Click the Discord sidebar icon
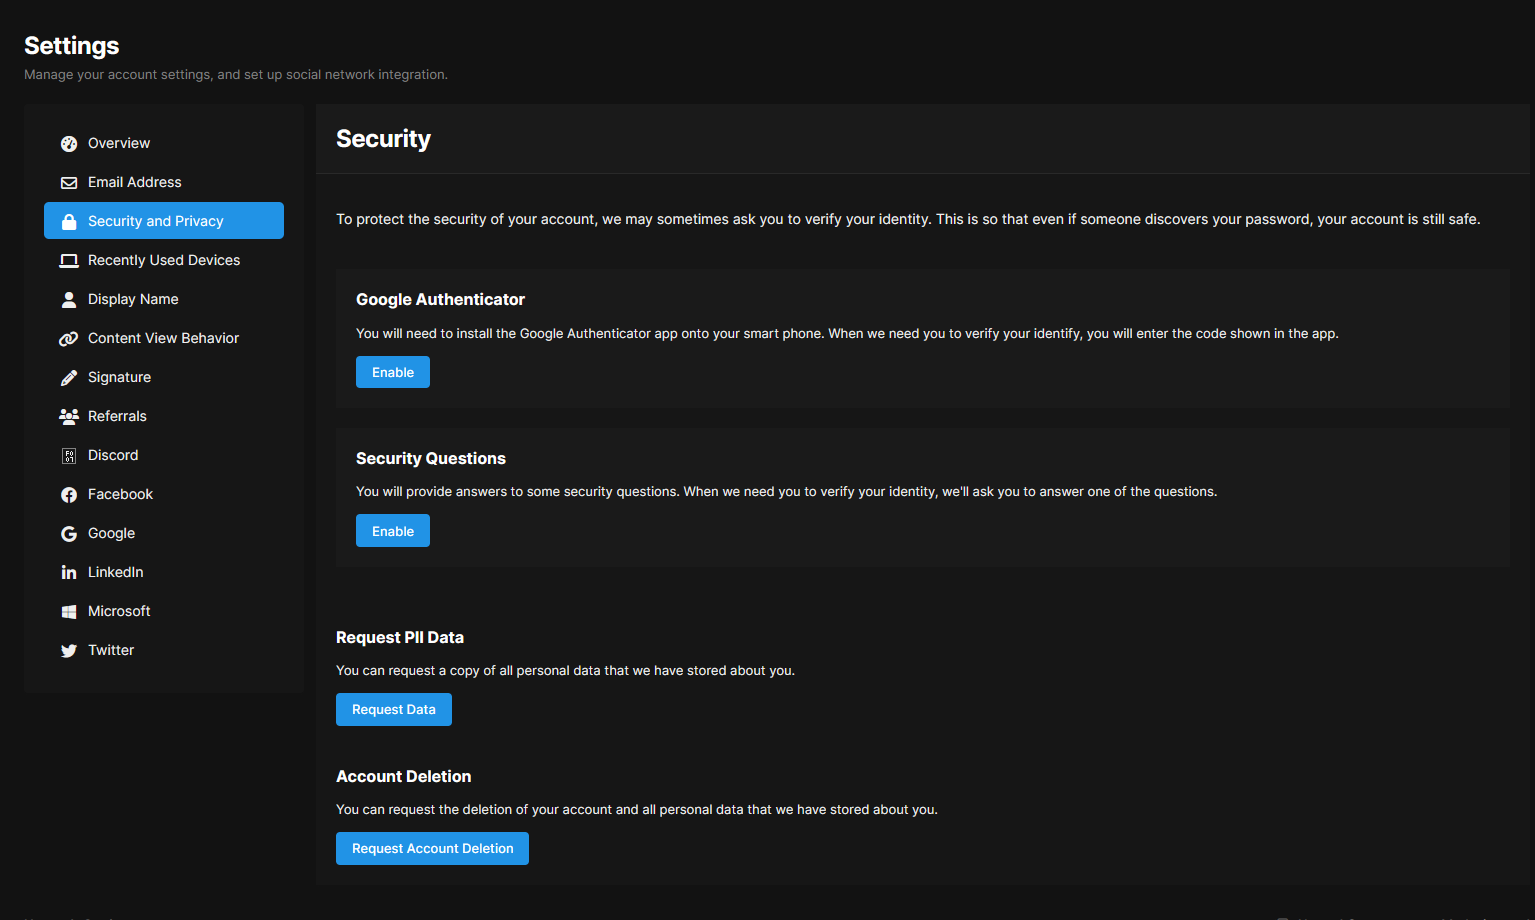Screen dimensions: 1535x920 [69, 456]
